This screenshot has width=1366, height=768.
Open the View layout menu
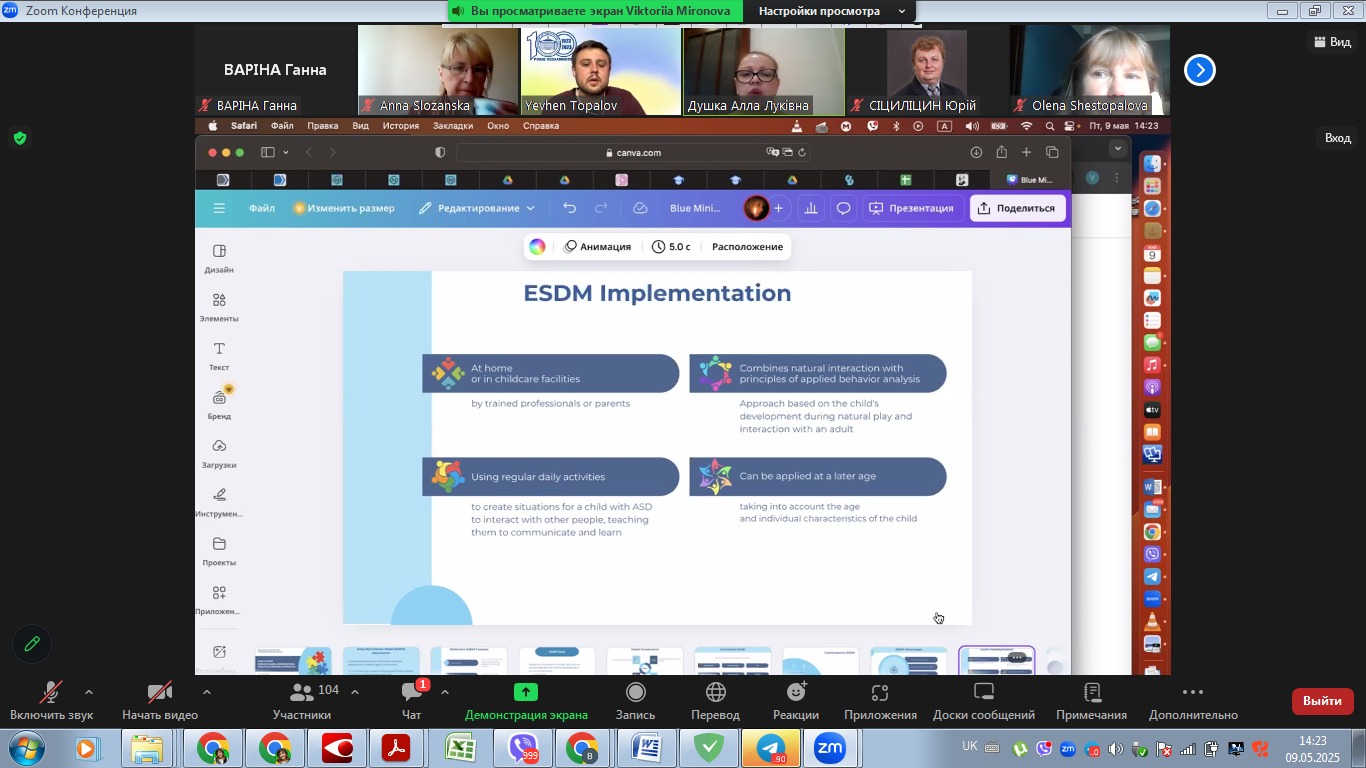1333,42
